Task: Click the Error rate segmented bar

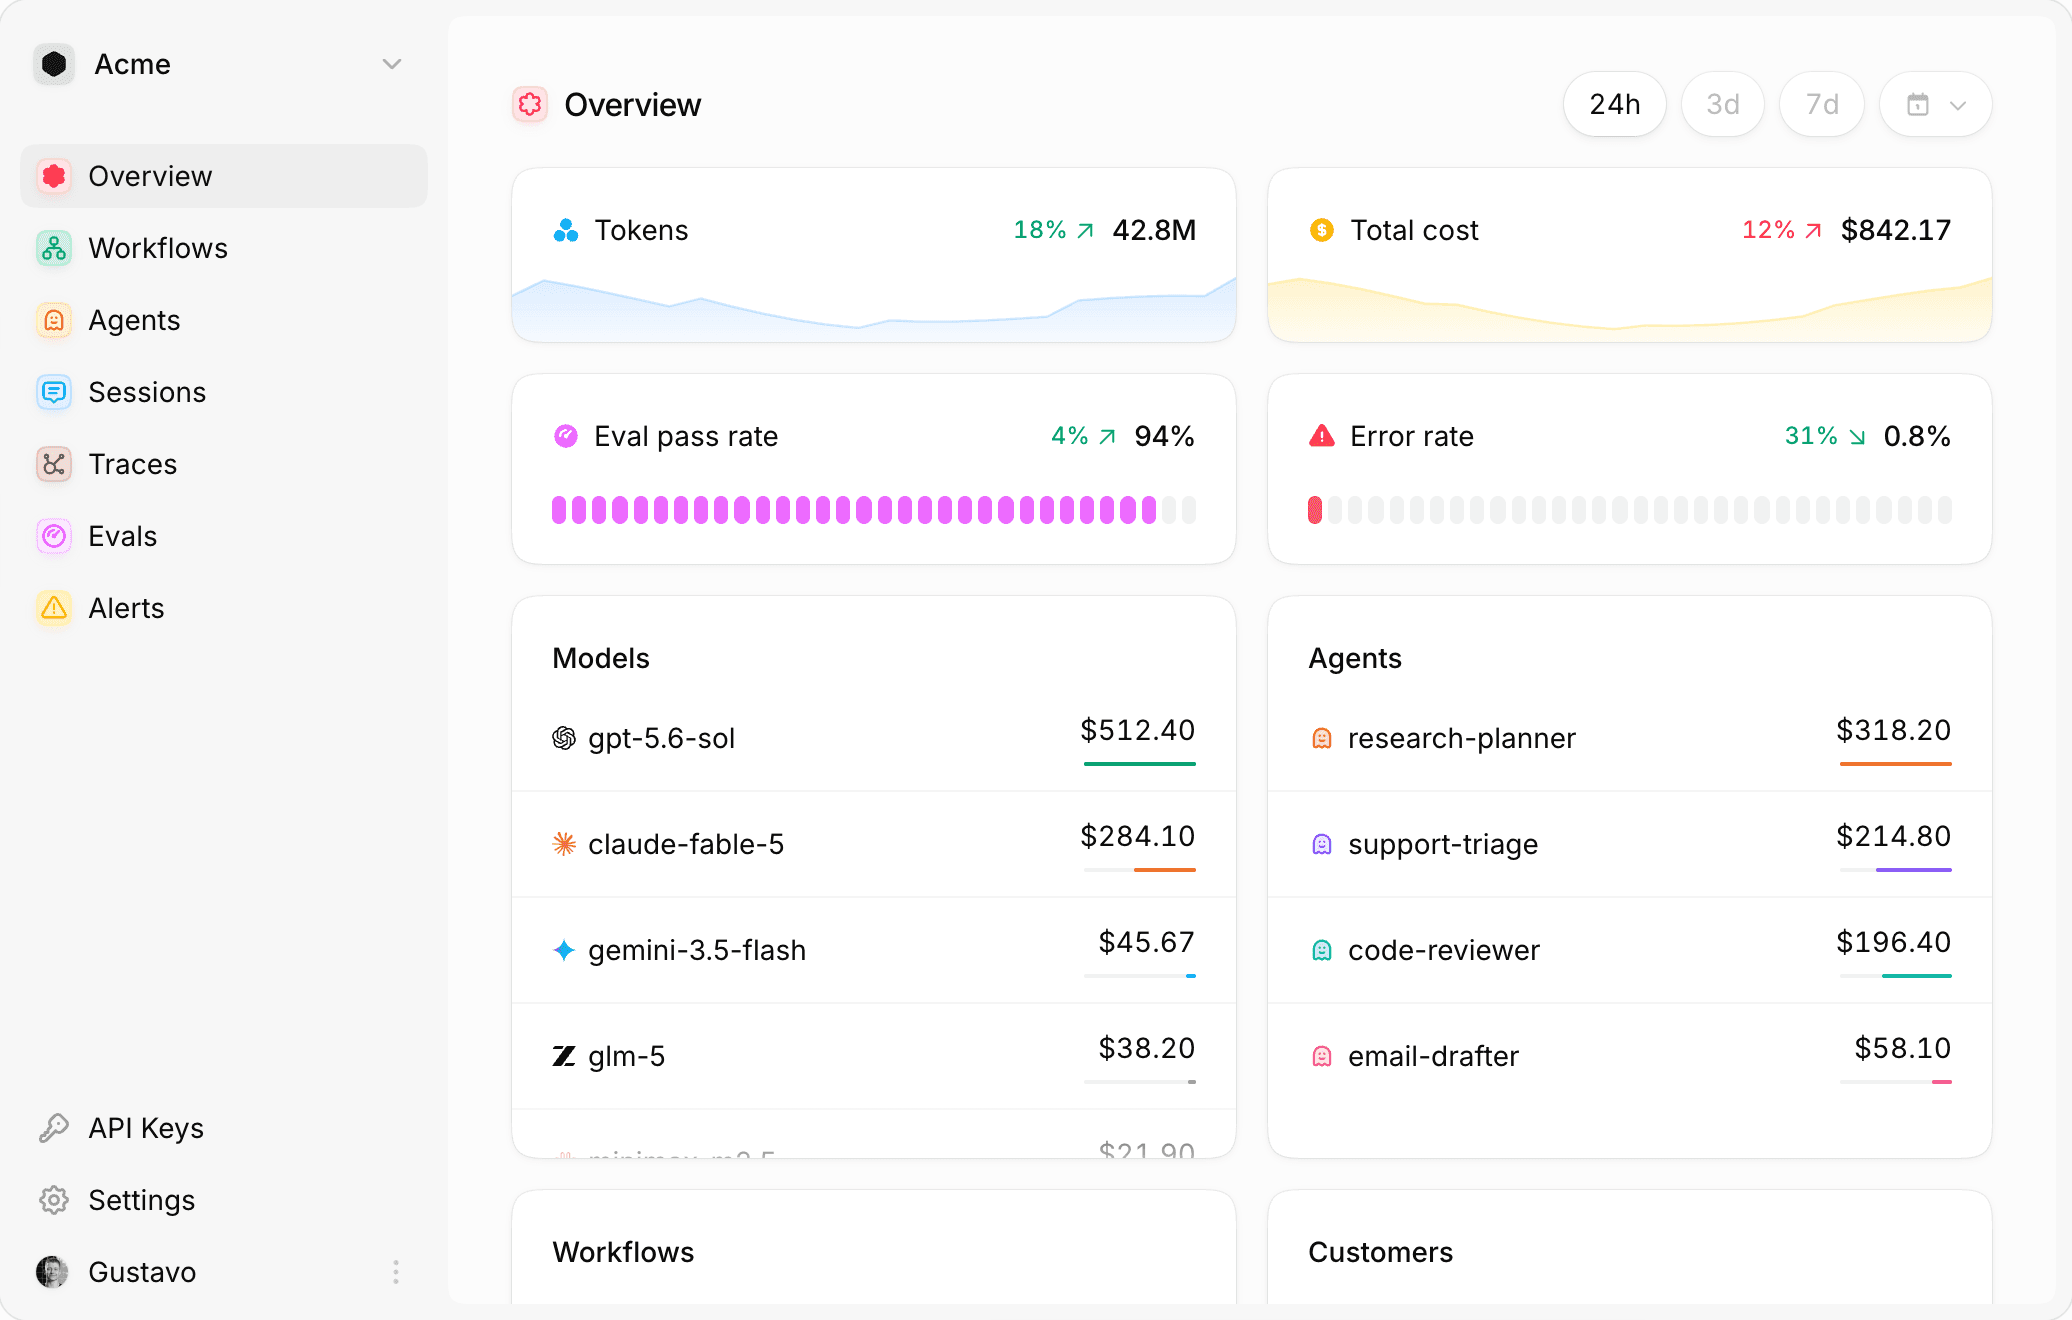Action: (1630, 510)
